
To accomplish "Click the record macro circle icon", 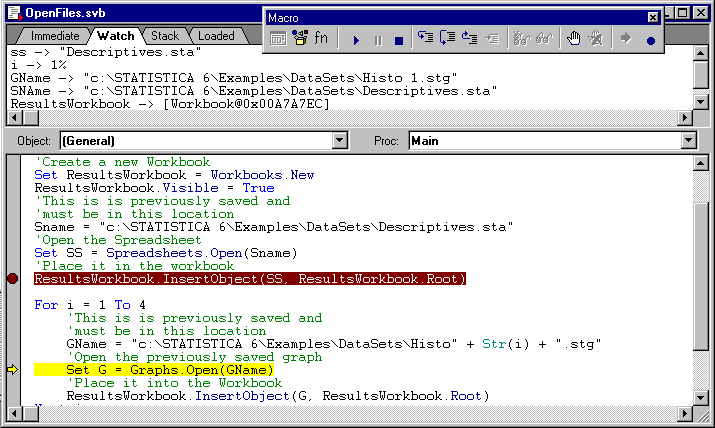I will pos(651,40).
